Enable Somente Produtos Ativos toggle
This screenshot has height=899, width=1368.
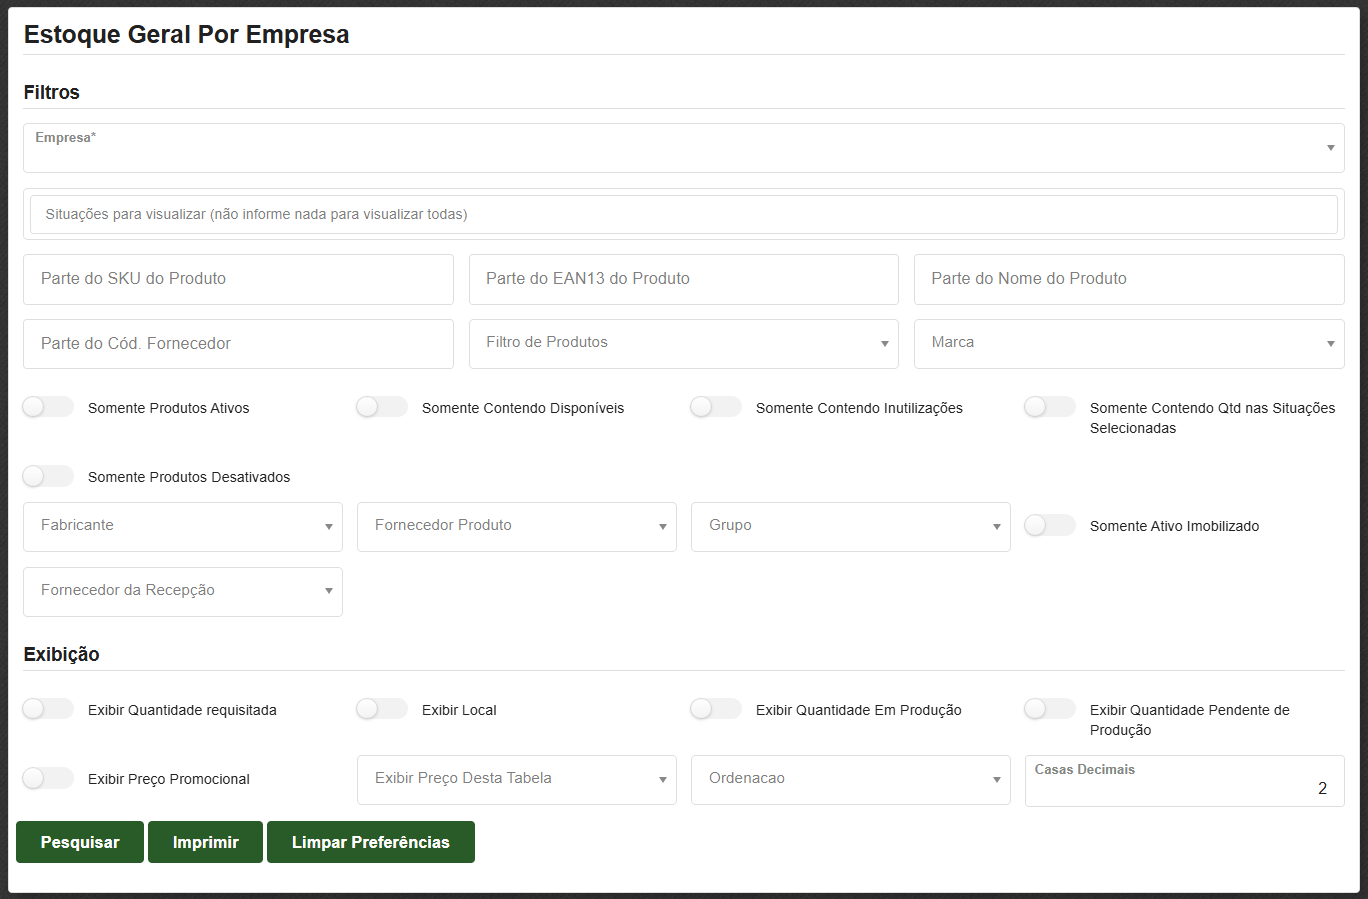pos(48,407)
